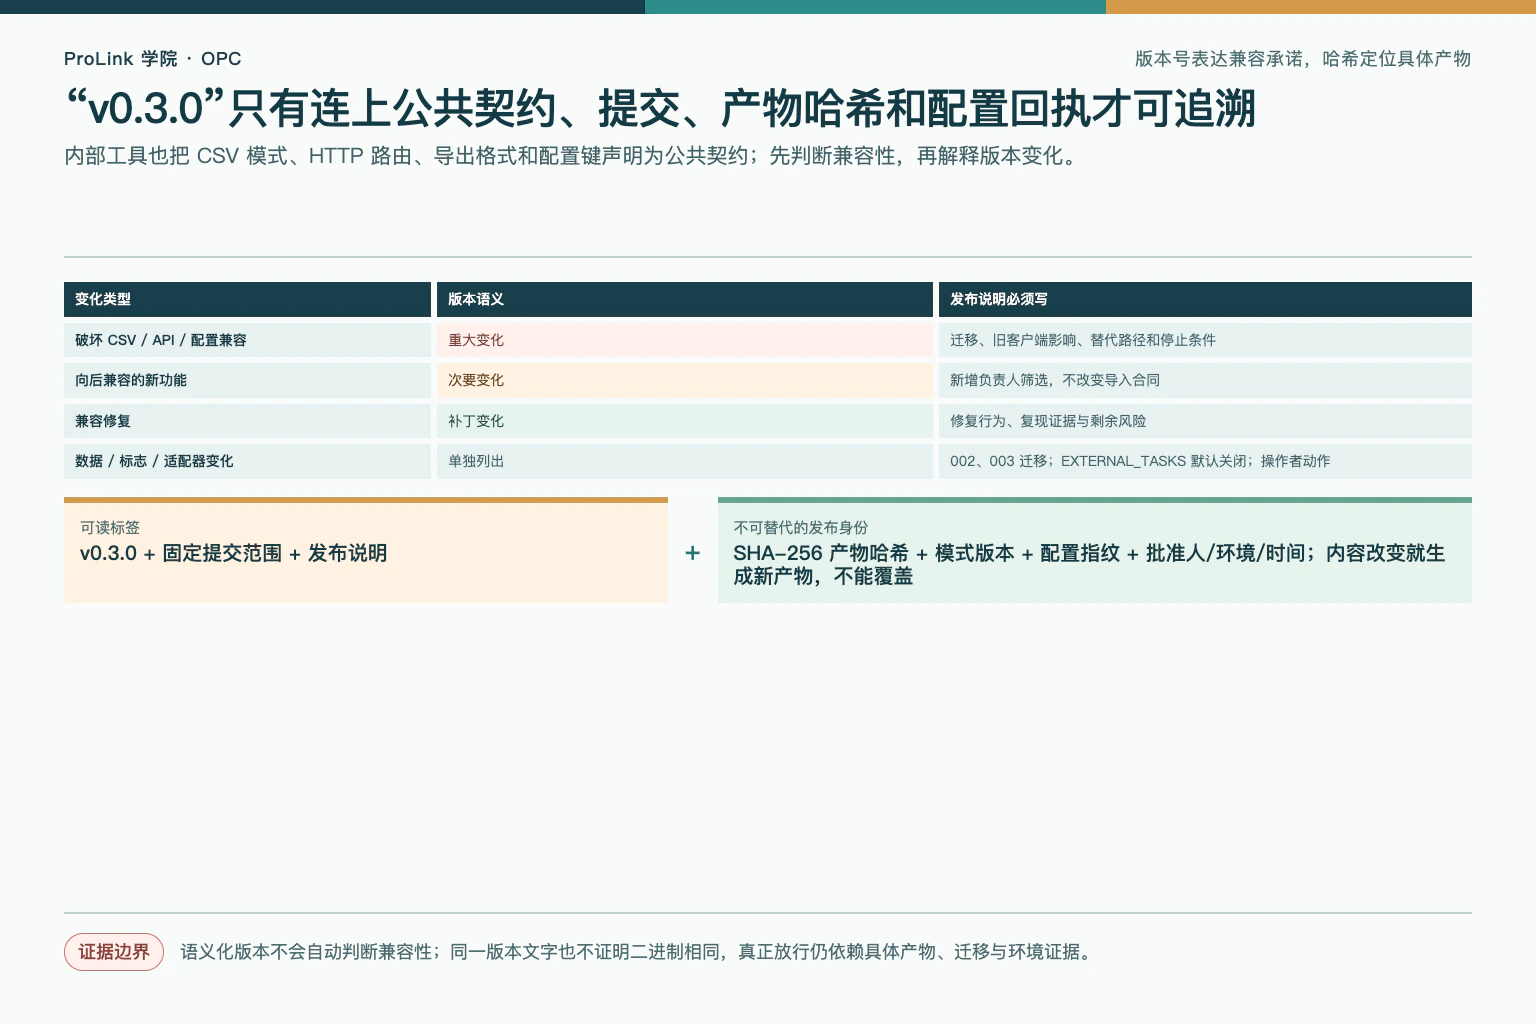Click the text 'v0.3.0 + 固定提交范围 + 发布说明'
The image size is (1536, 1024).
tap(233, 553)
